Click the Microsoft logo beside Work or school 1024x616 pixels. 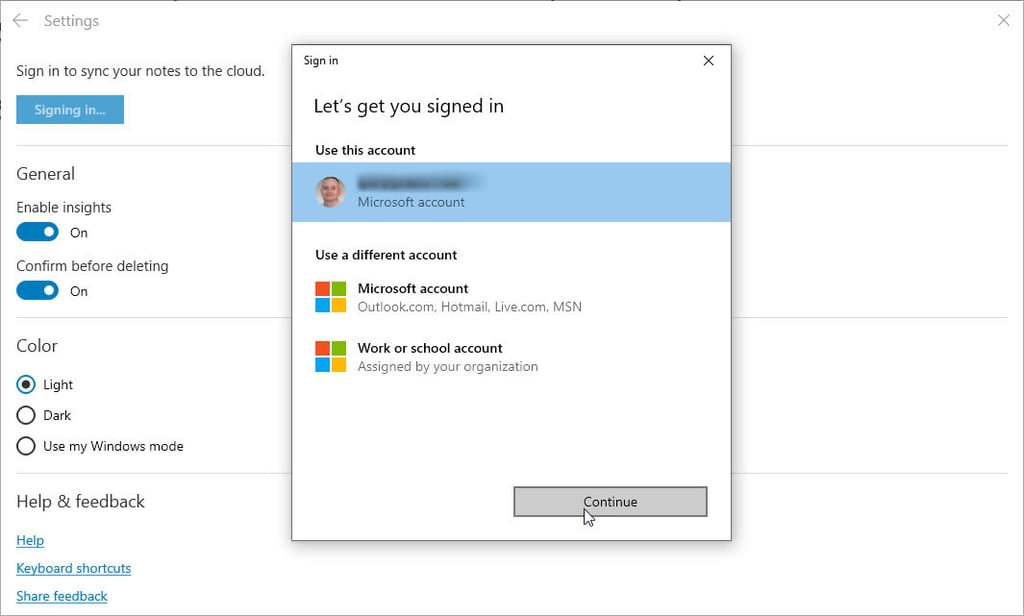[x=330, y=357]
